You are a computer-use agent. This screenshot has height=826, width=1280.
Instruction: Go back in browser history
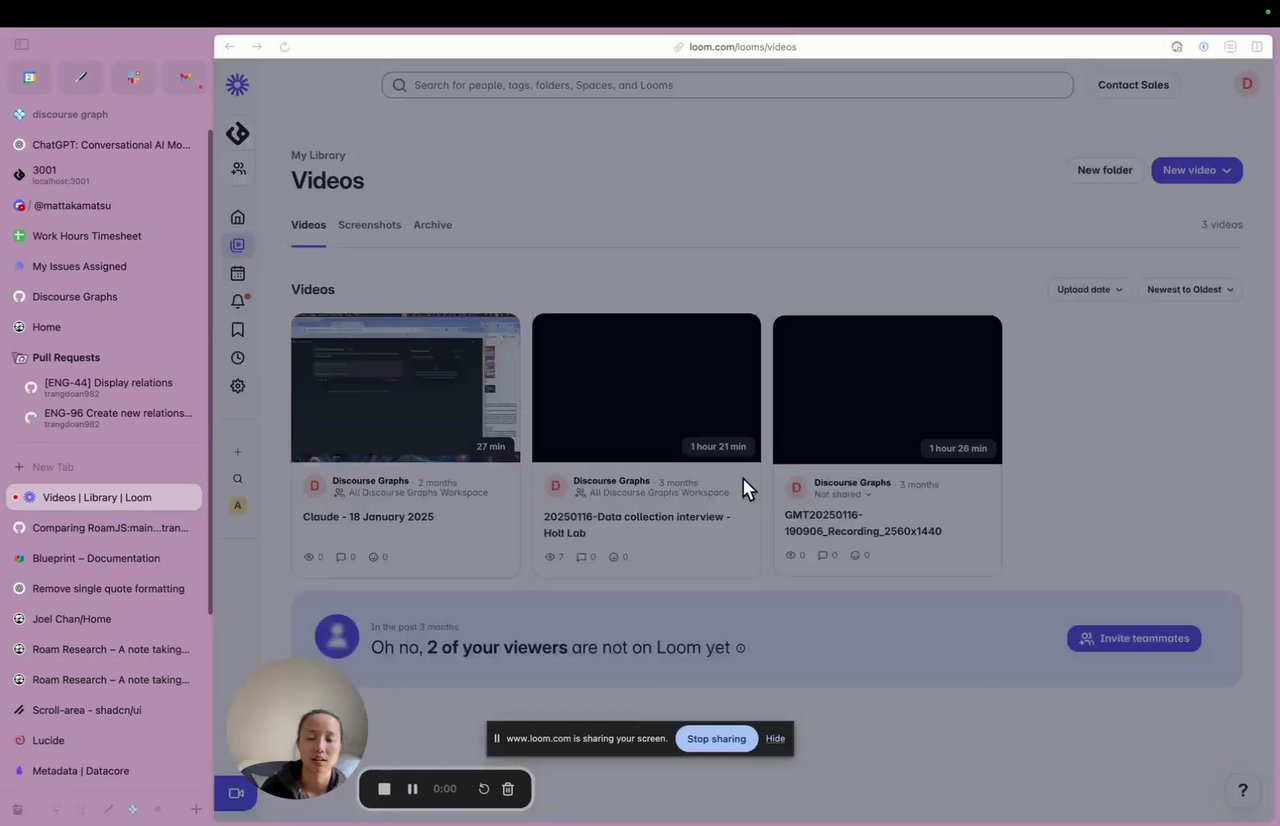pyautogui.click(x=230, y=47)
